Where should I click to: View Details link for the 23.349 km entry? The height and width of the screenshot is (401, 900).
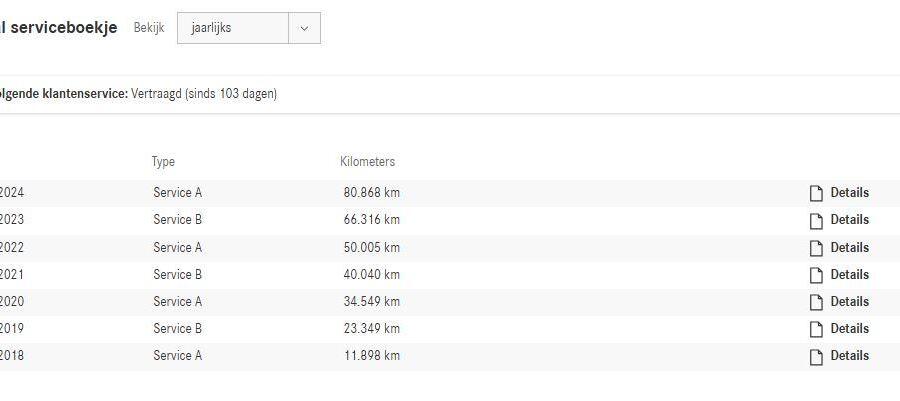tap(849, 329)
